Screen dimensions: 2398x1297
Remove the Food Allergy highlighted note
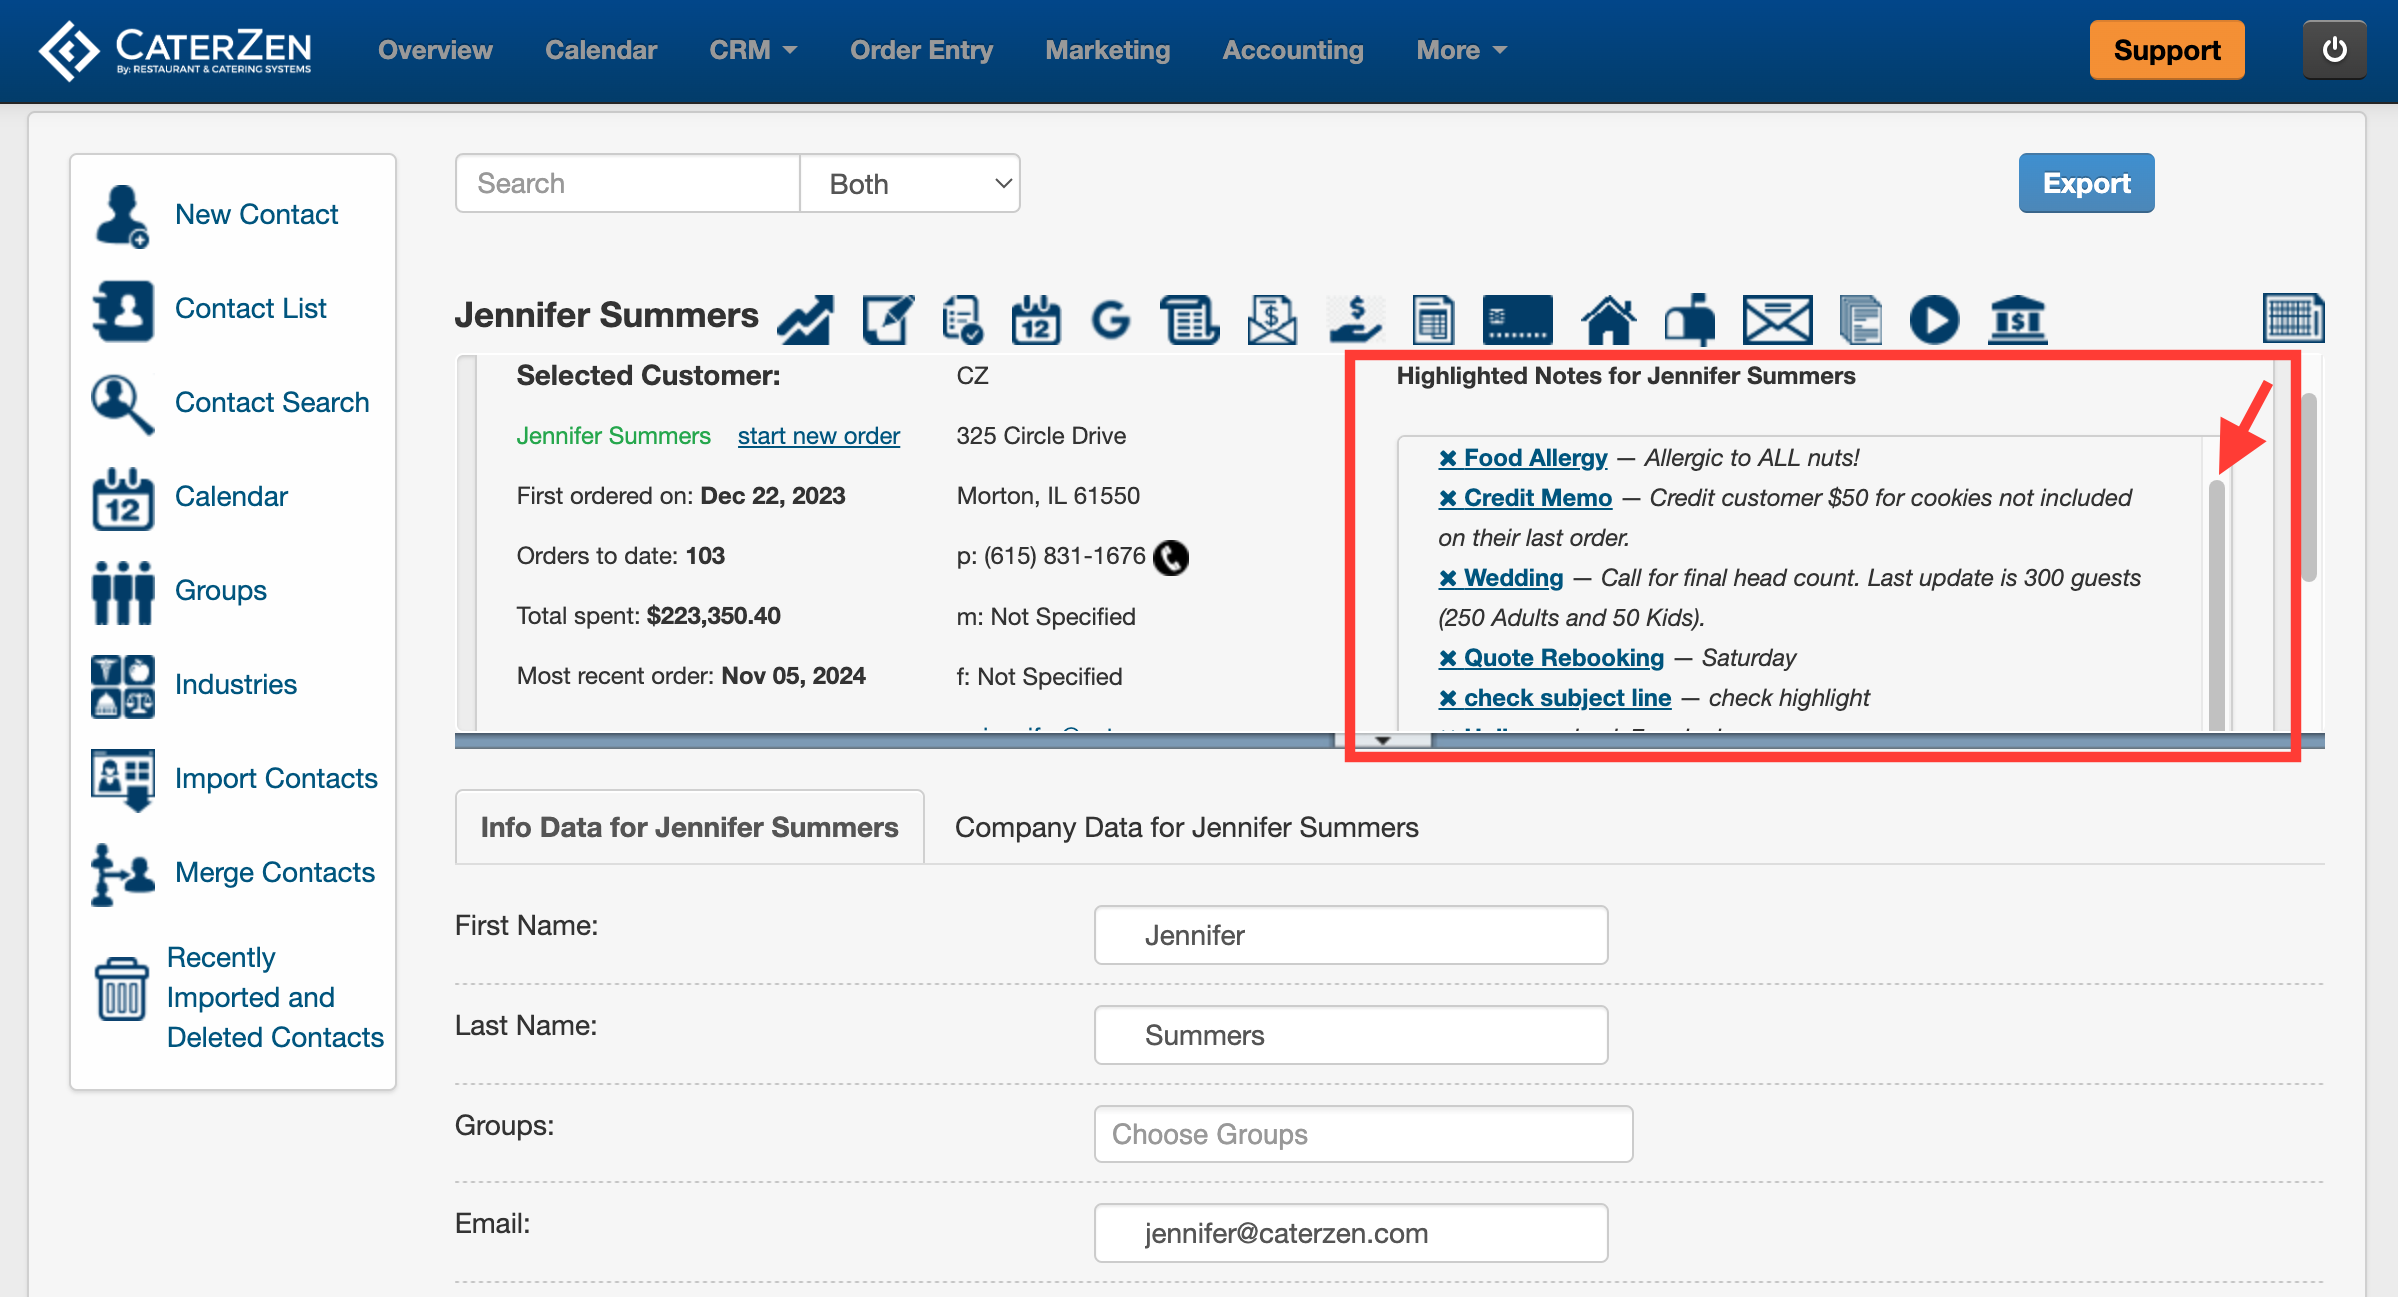tap(1447, 458)
